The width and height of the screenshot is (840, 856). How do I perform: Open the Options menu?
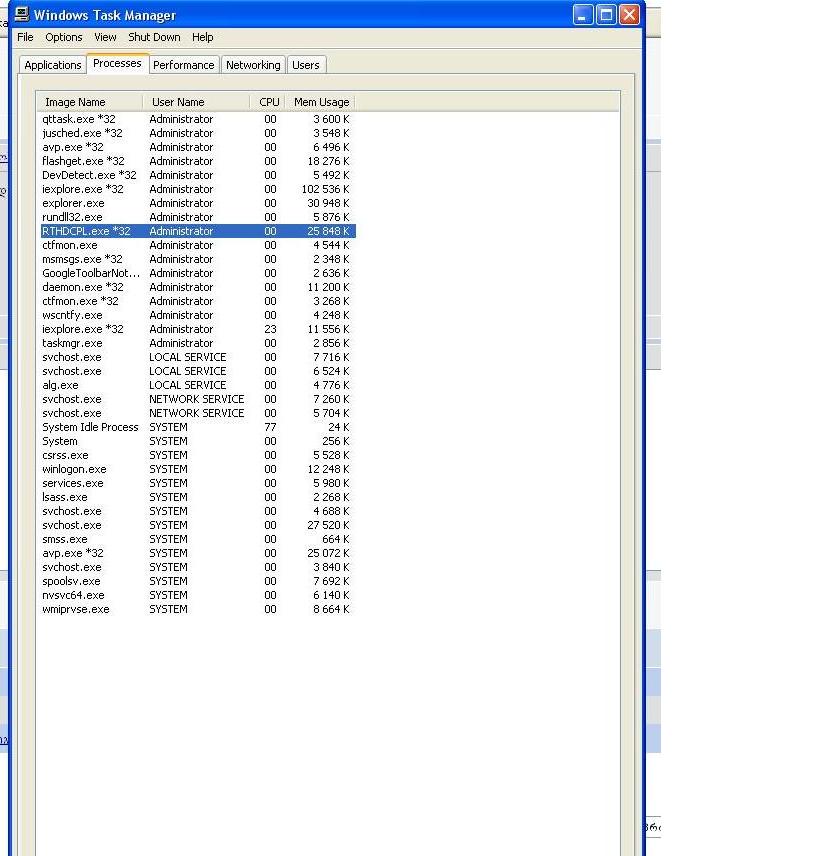64,37
